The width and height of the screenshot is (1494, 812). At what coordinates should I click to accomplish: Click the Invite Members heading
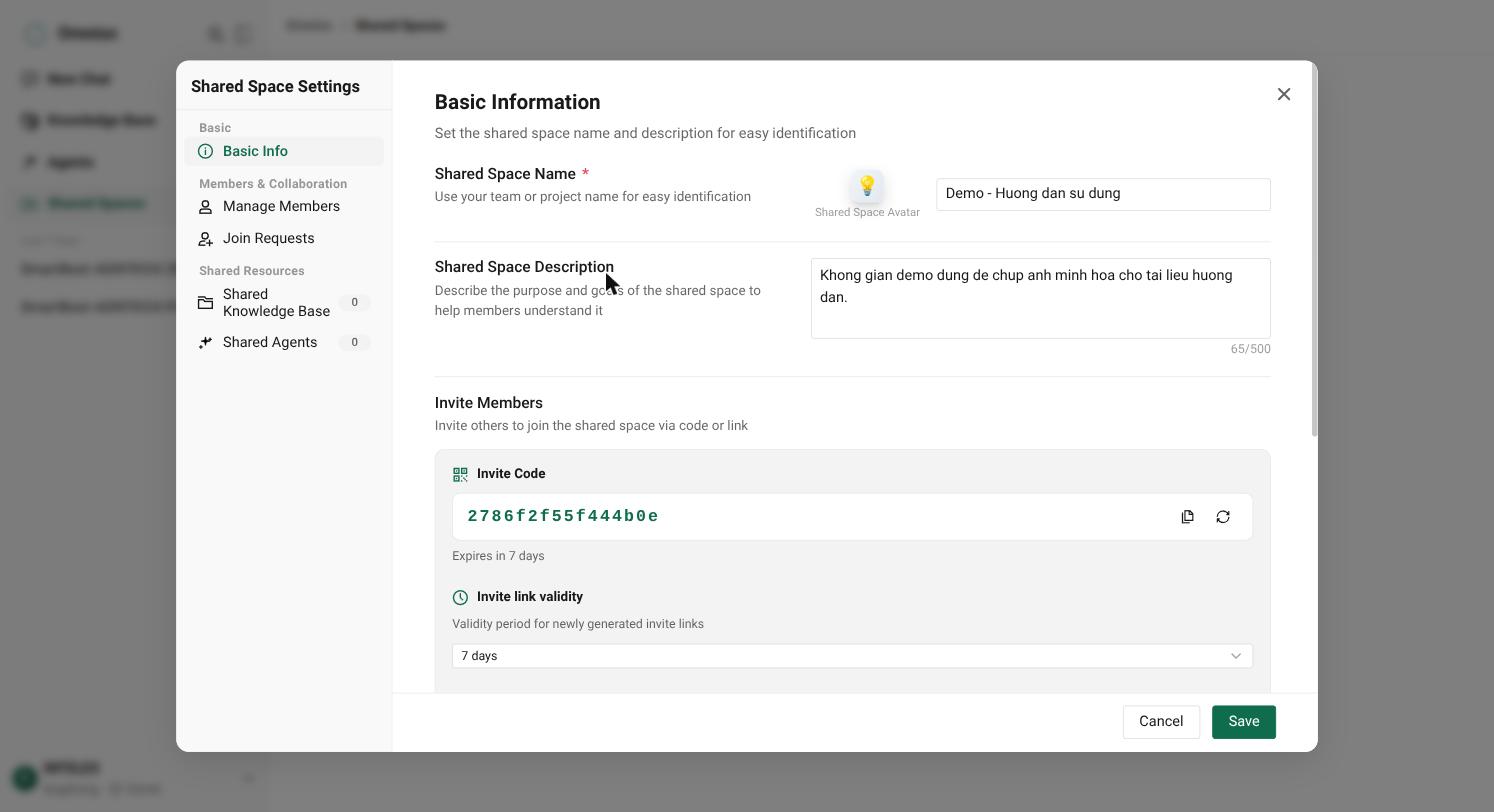489,403
